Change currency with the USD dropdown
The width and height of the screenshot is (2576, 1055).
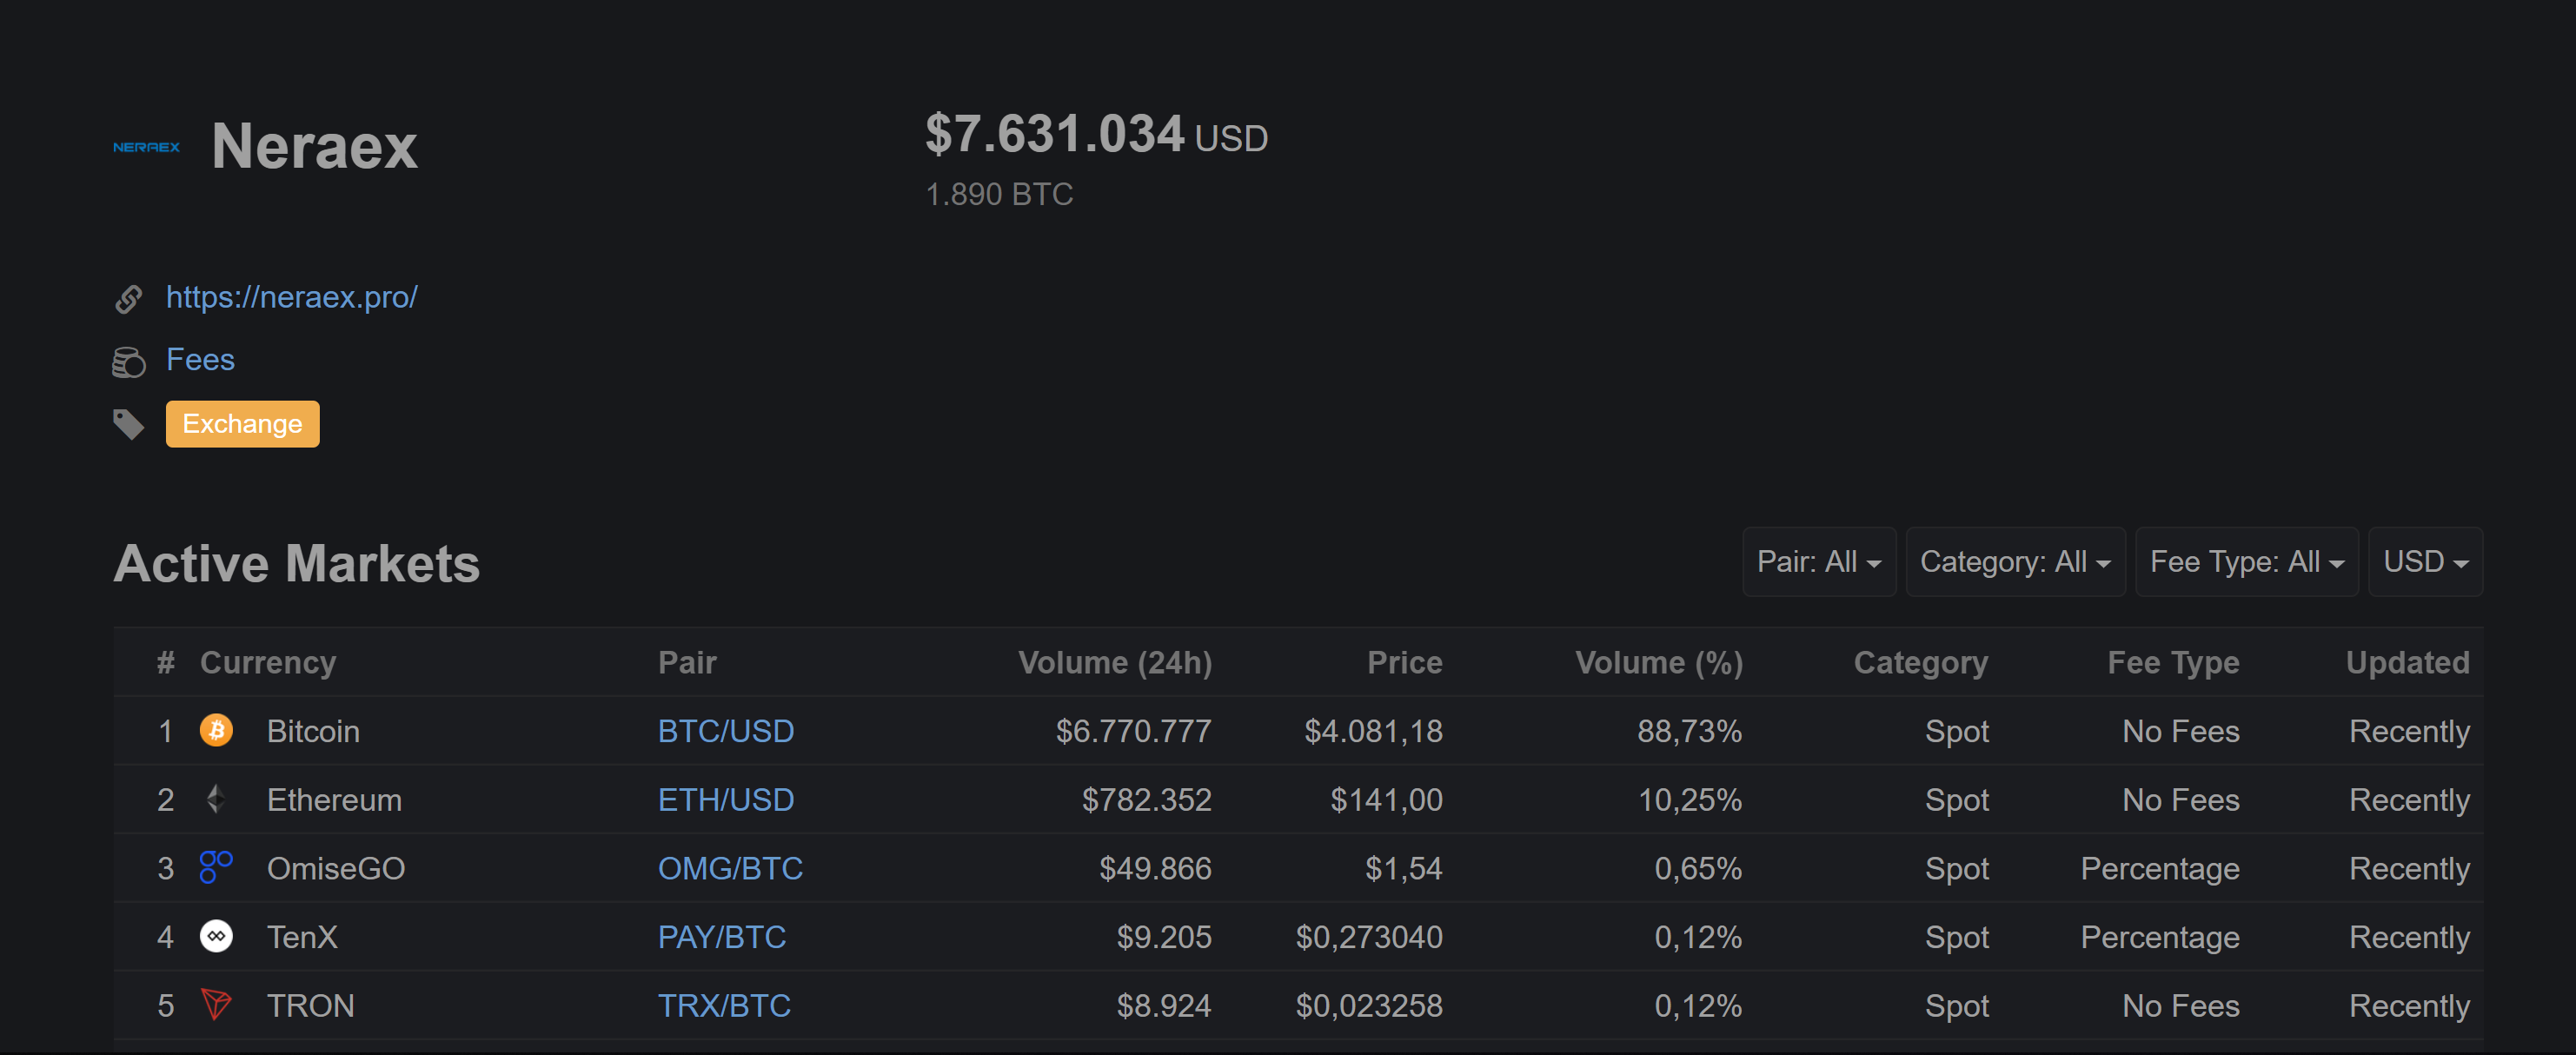click(x=2426, y=562)
